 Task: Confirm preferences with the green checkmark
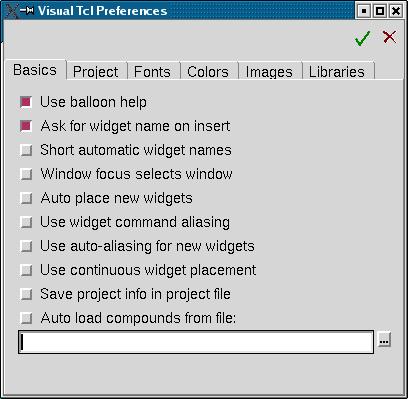click(362, 38)
